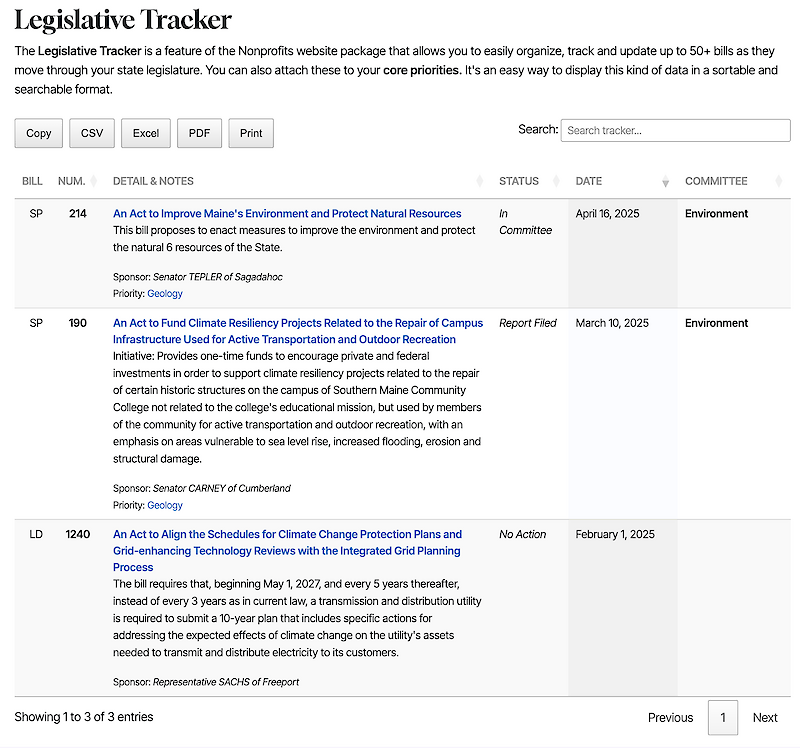Click the February 1, 2025 date cell
The height and width of the screenshot is (748, 800).
click(615, 534)
